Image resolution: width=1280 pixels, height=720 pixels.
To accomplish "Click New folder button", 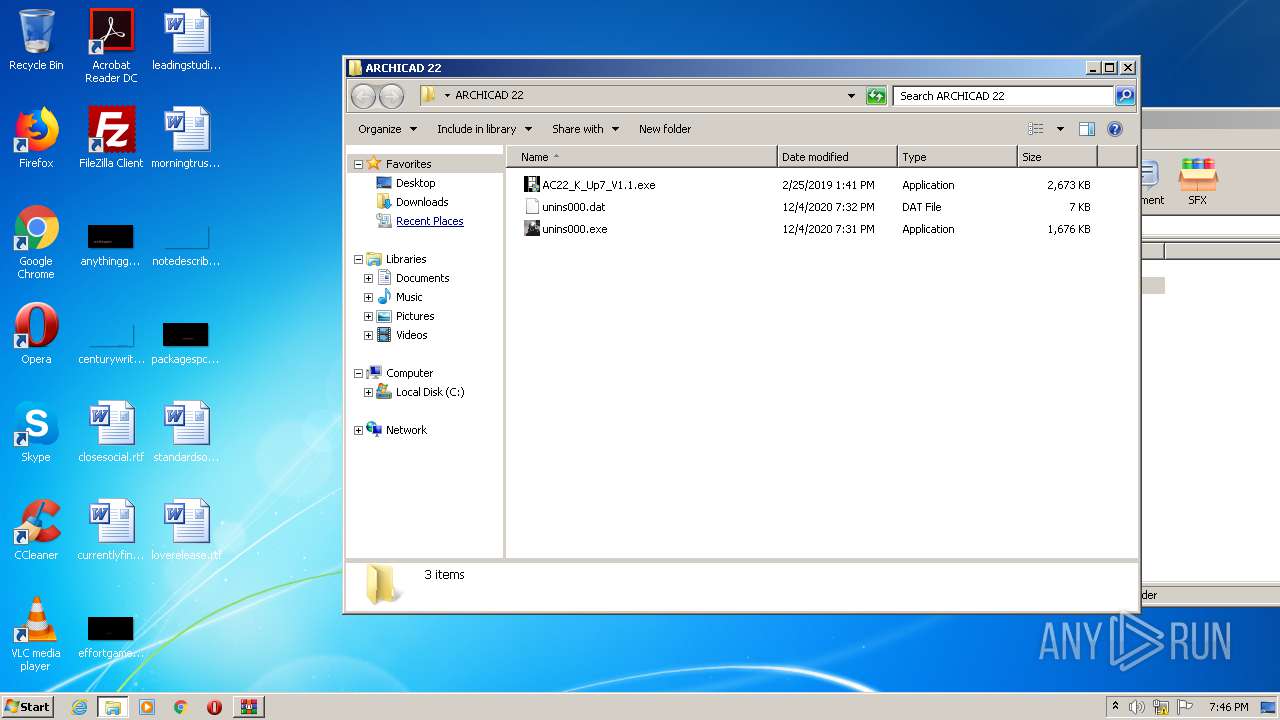I will pos(665,129).
